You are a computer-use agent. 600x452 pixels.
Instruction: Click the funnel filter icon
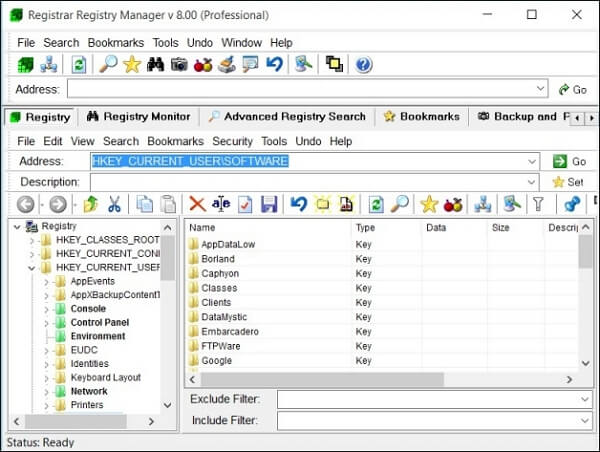(x=538, y=204)
